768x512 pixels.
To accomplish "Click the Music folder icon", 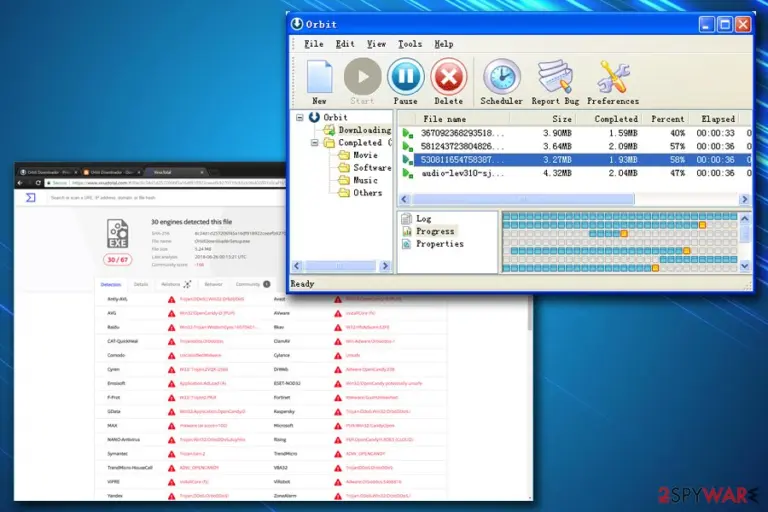I will (344, 180).
